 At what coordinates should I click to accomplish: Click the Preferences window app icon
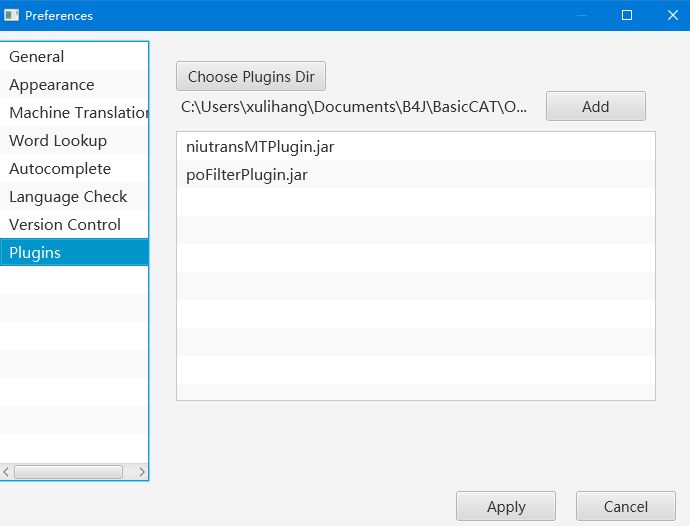pyautogui.click(x=11, y=15)
